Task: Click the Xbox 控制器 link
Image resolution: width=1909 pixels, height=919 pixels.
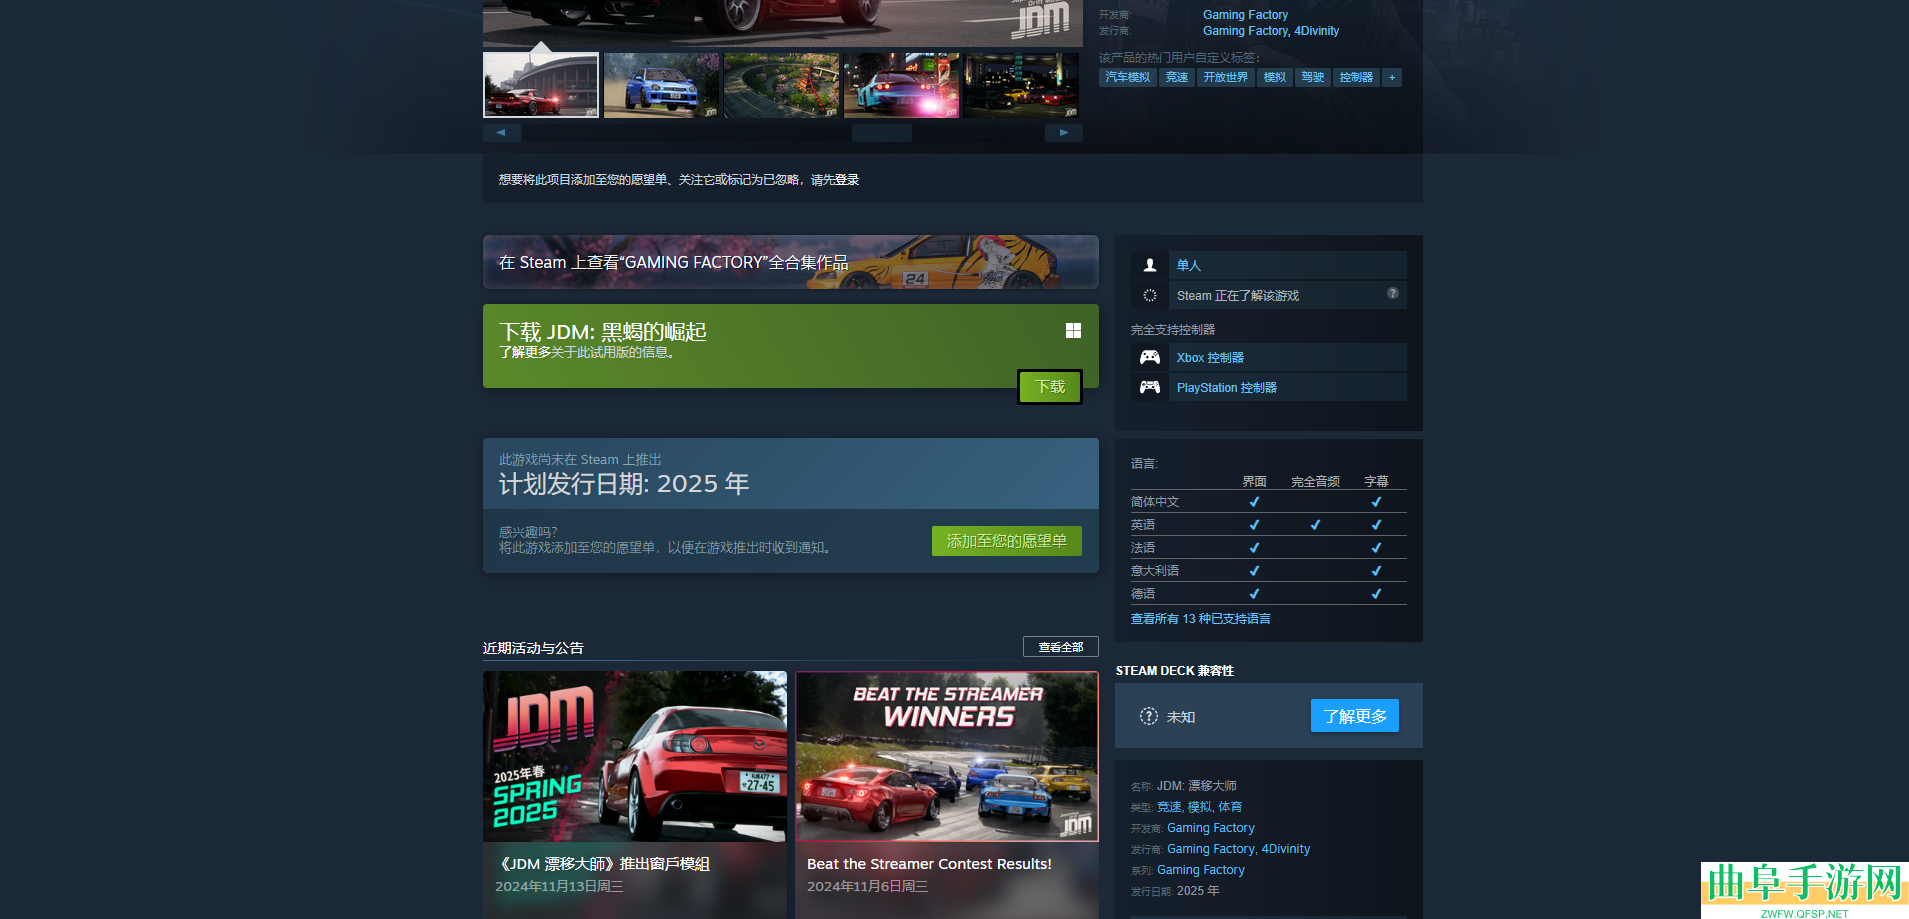Action: 1210,357
